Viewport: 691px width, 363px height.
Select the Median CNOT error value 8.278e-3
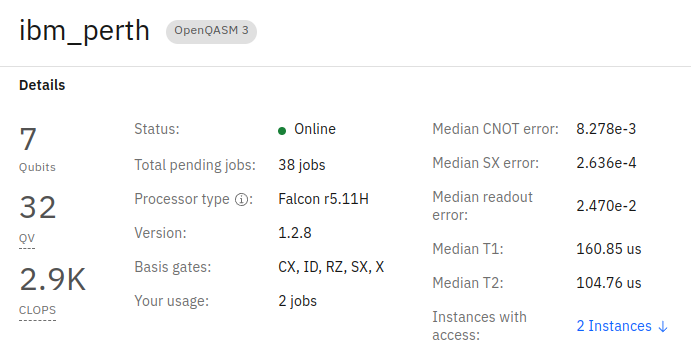point(606,129)
